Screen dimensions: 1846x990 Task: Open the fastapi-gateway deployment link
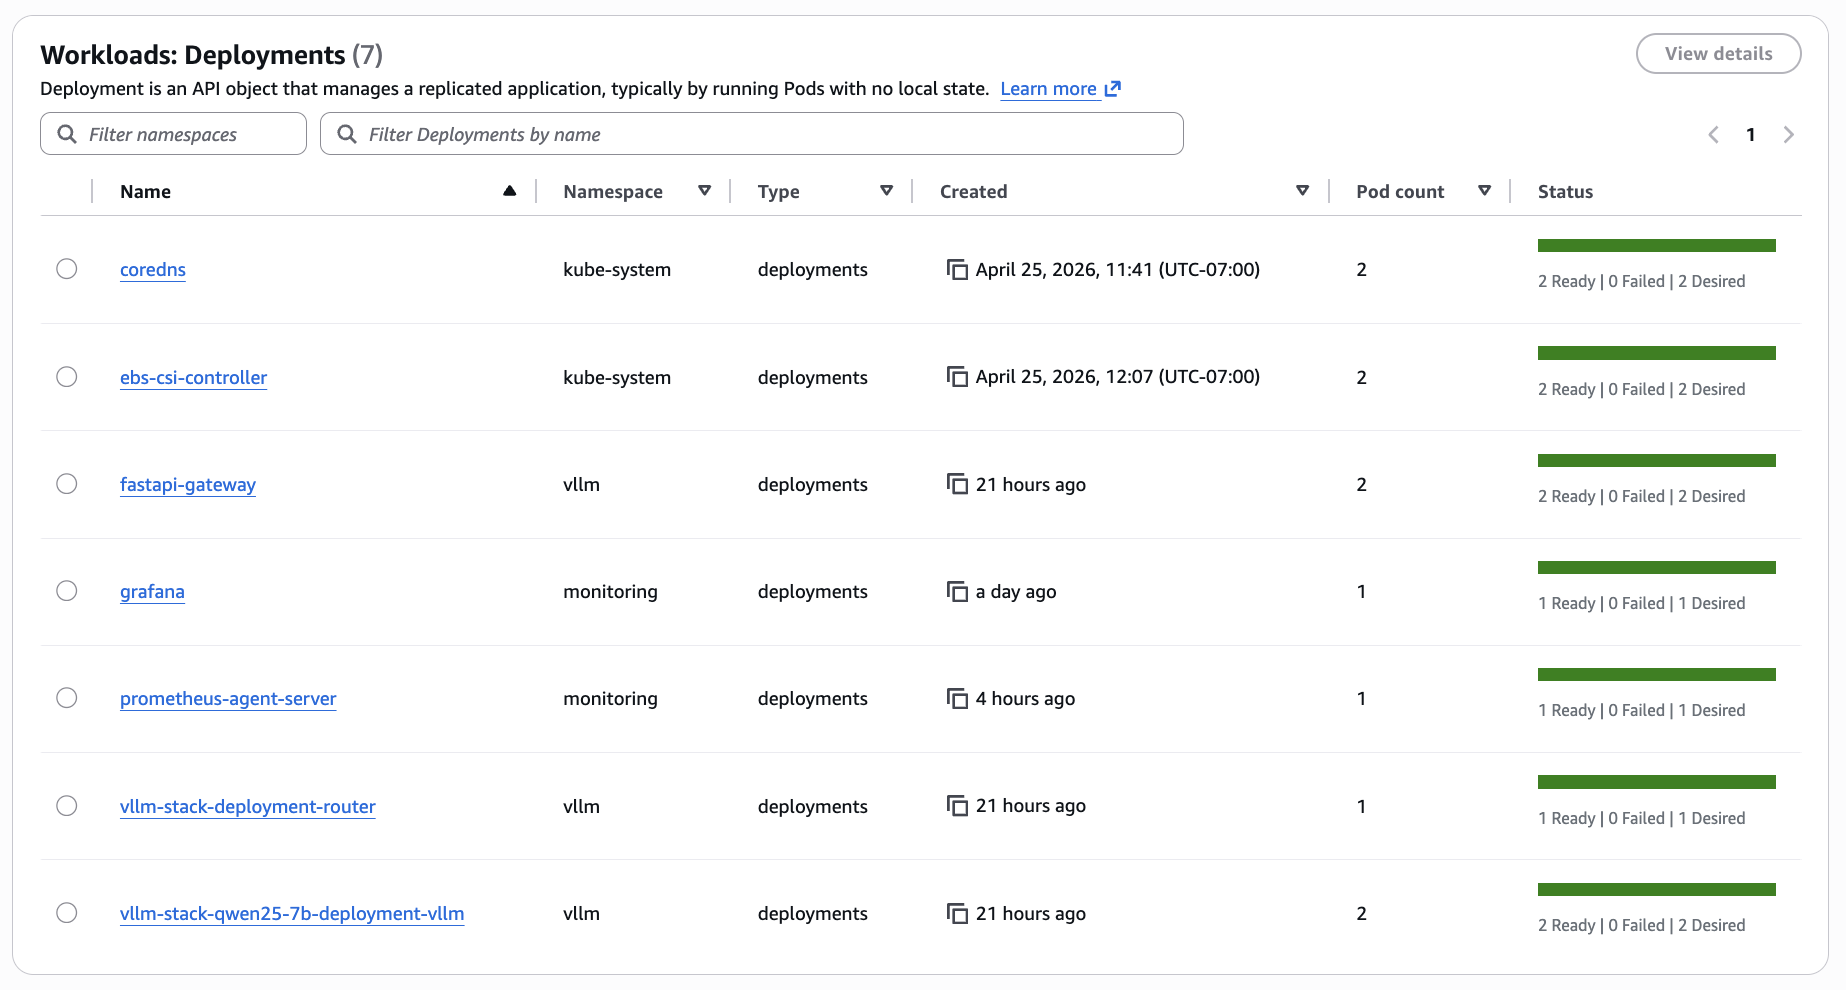click(188, 484)
